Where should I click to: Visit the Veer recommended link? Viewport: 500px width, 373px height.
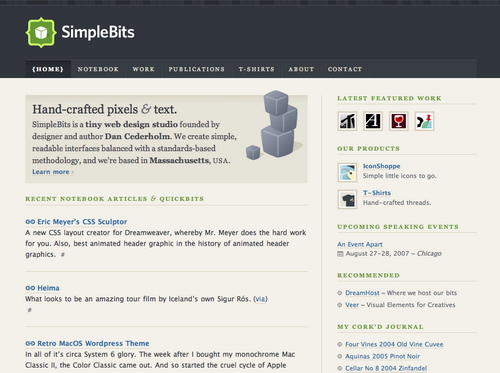pos(352,305)
